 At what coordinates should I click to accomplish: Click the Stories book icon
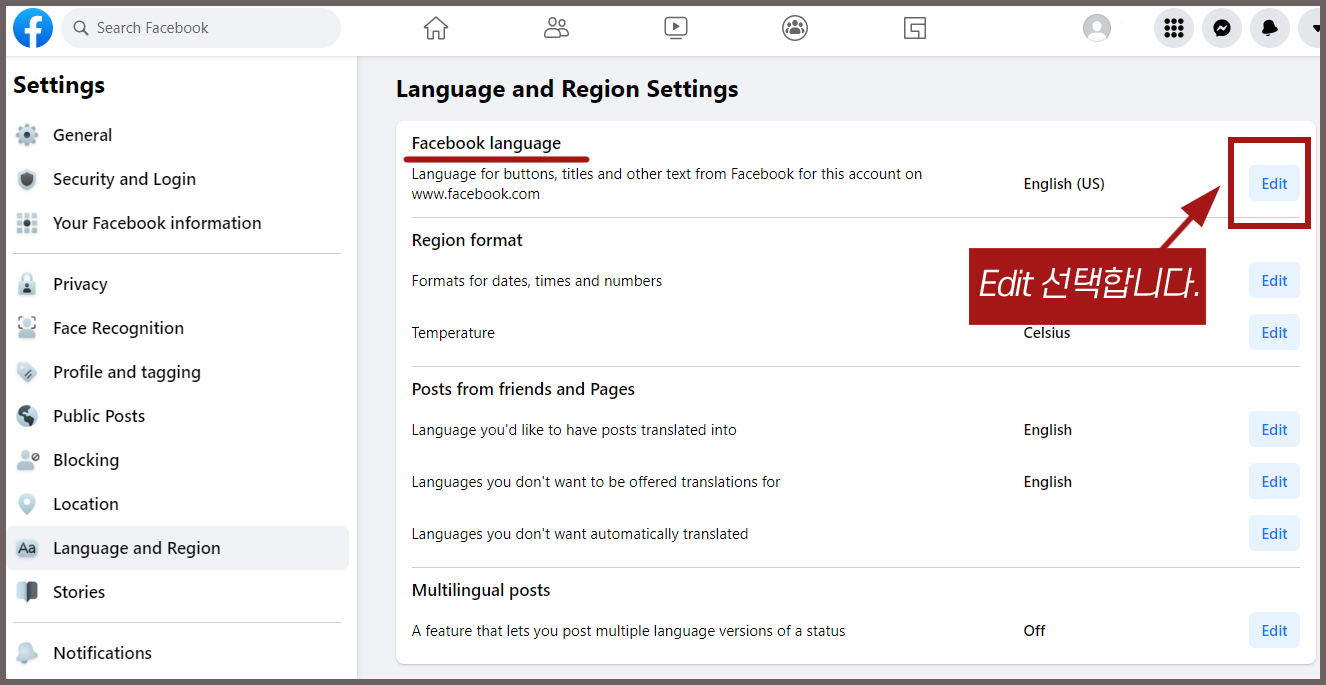[x=27, y=592]
